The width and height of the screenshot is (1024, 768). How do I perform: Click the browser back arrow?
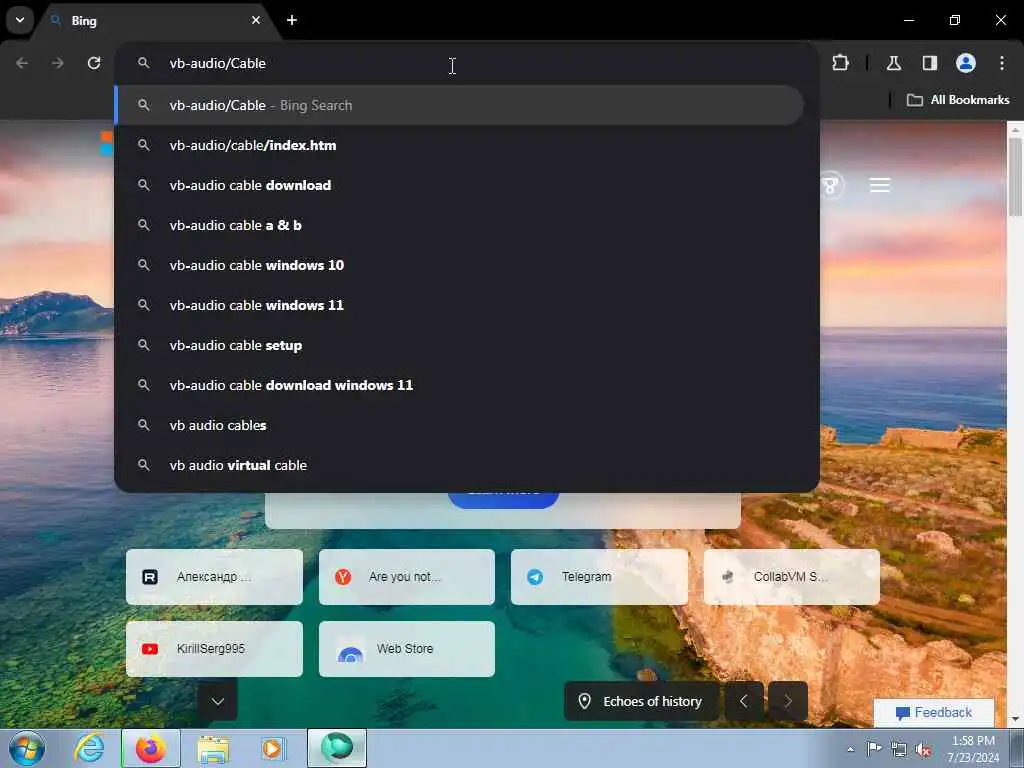(x=22, y=63)
